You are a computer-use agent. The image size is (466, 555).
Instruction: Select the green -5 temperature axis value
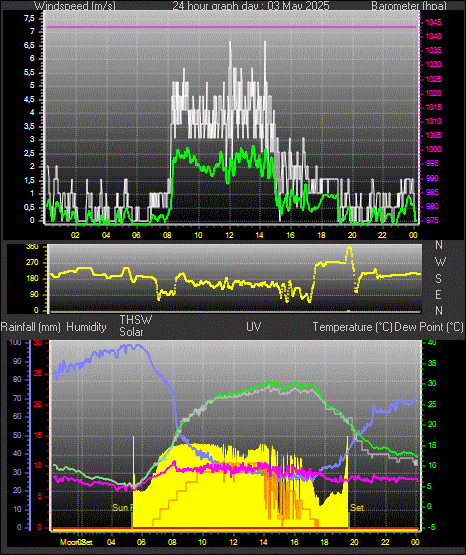(432, 527)
